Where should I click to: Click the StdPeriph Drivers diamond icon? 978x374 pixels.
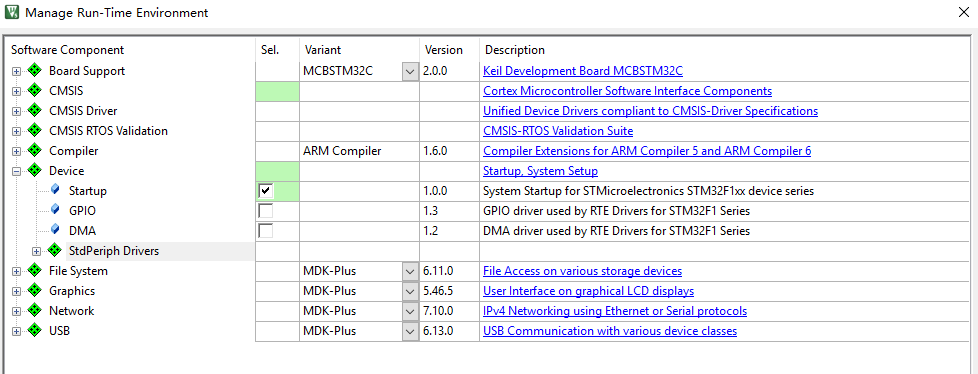point(55,251)
